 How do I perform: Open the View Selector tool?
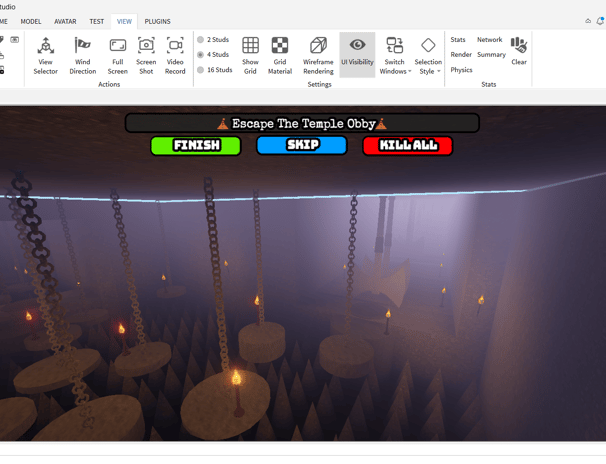pyautogui.click(x=46, y=56)
